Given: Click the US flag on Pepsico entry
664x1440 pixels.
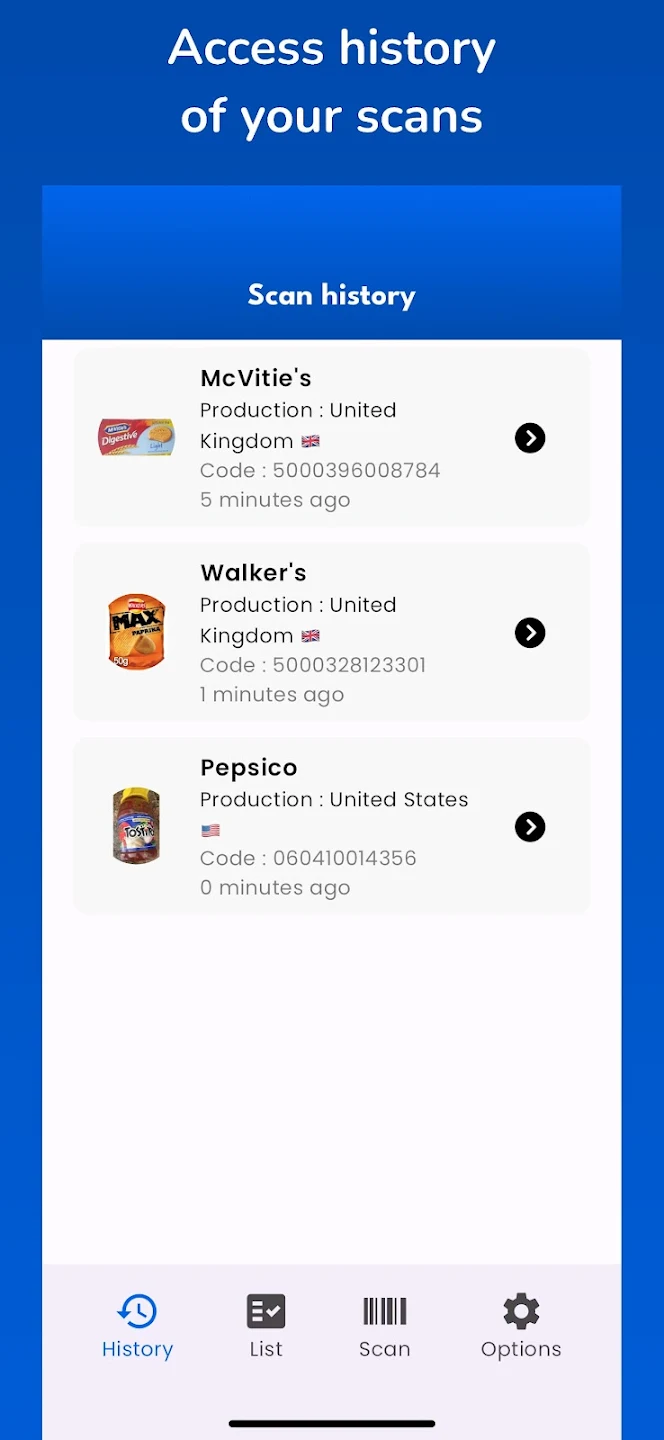Looking at the screenshot, I should click(x=210, y=830).
